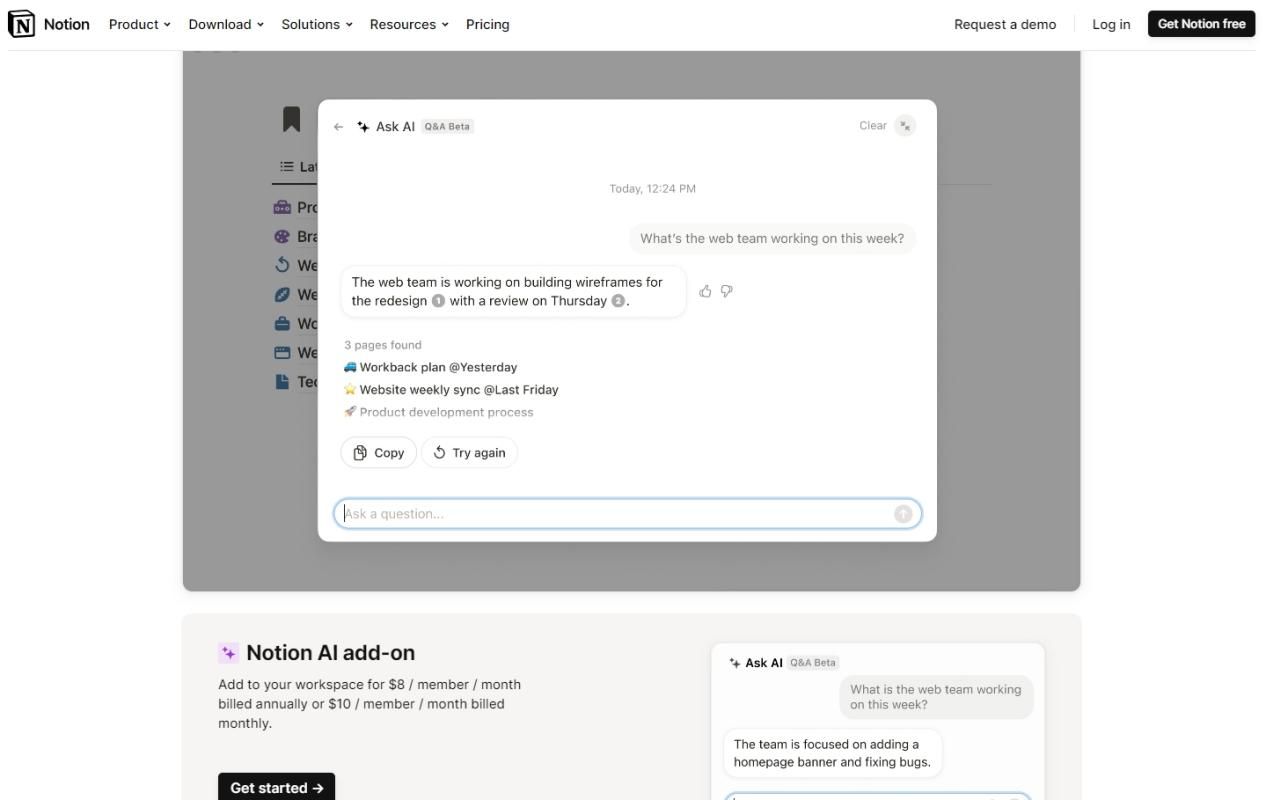Click the user question bubble about web team
Screen dimensions: 1266x800
tap(772, 239)
